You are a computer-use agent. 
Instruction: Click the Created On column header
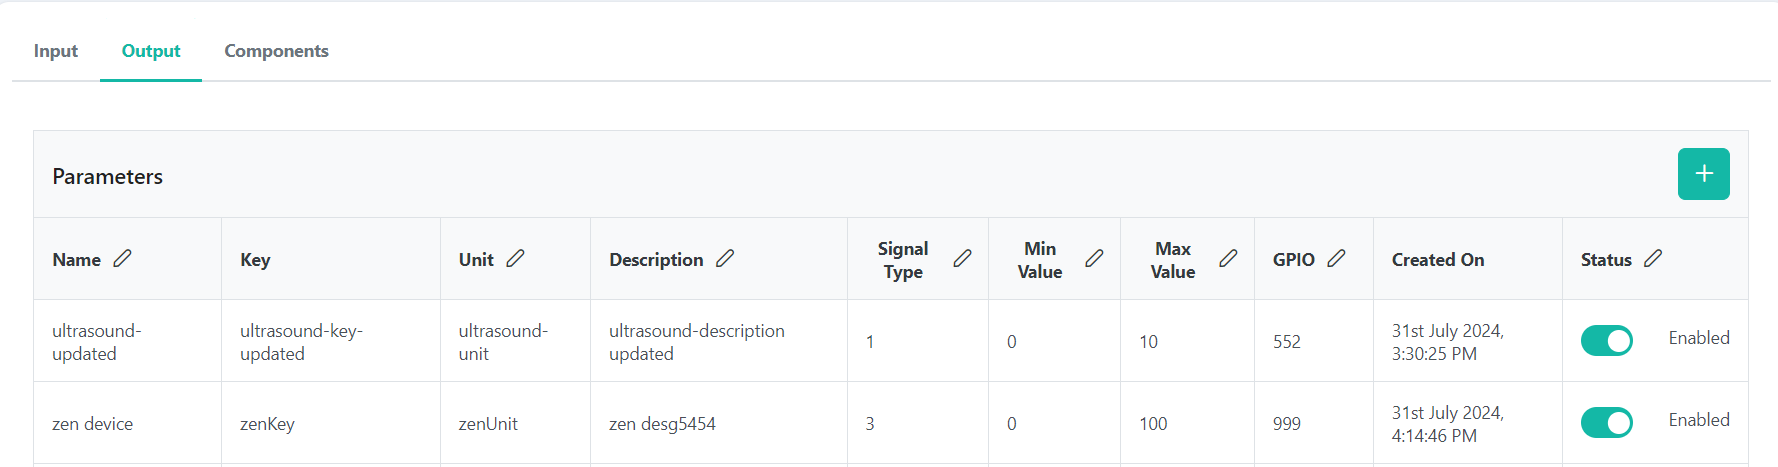coord(1438,260)
